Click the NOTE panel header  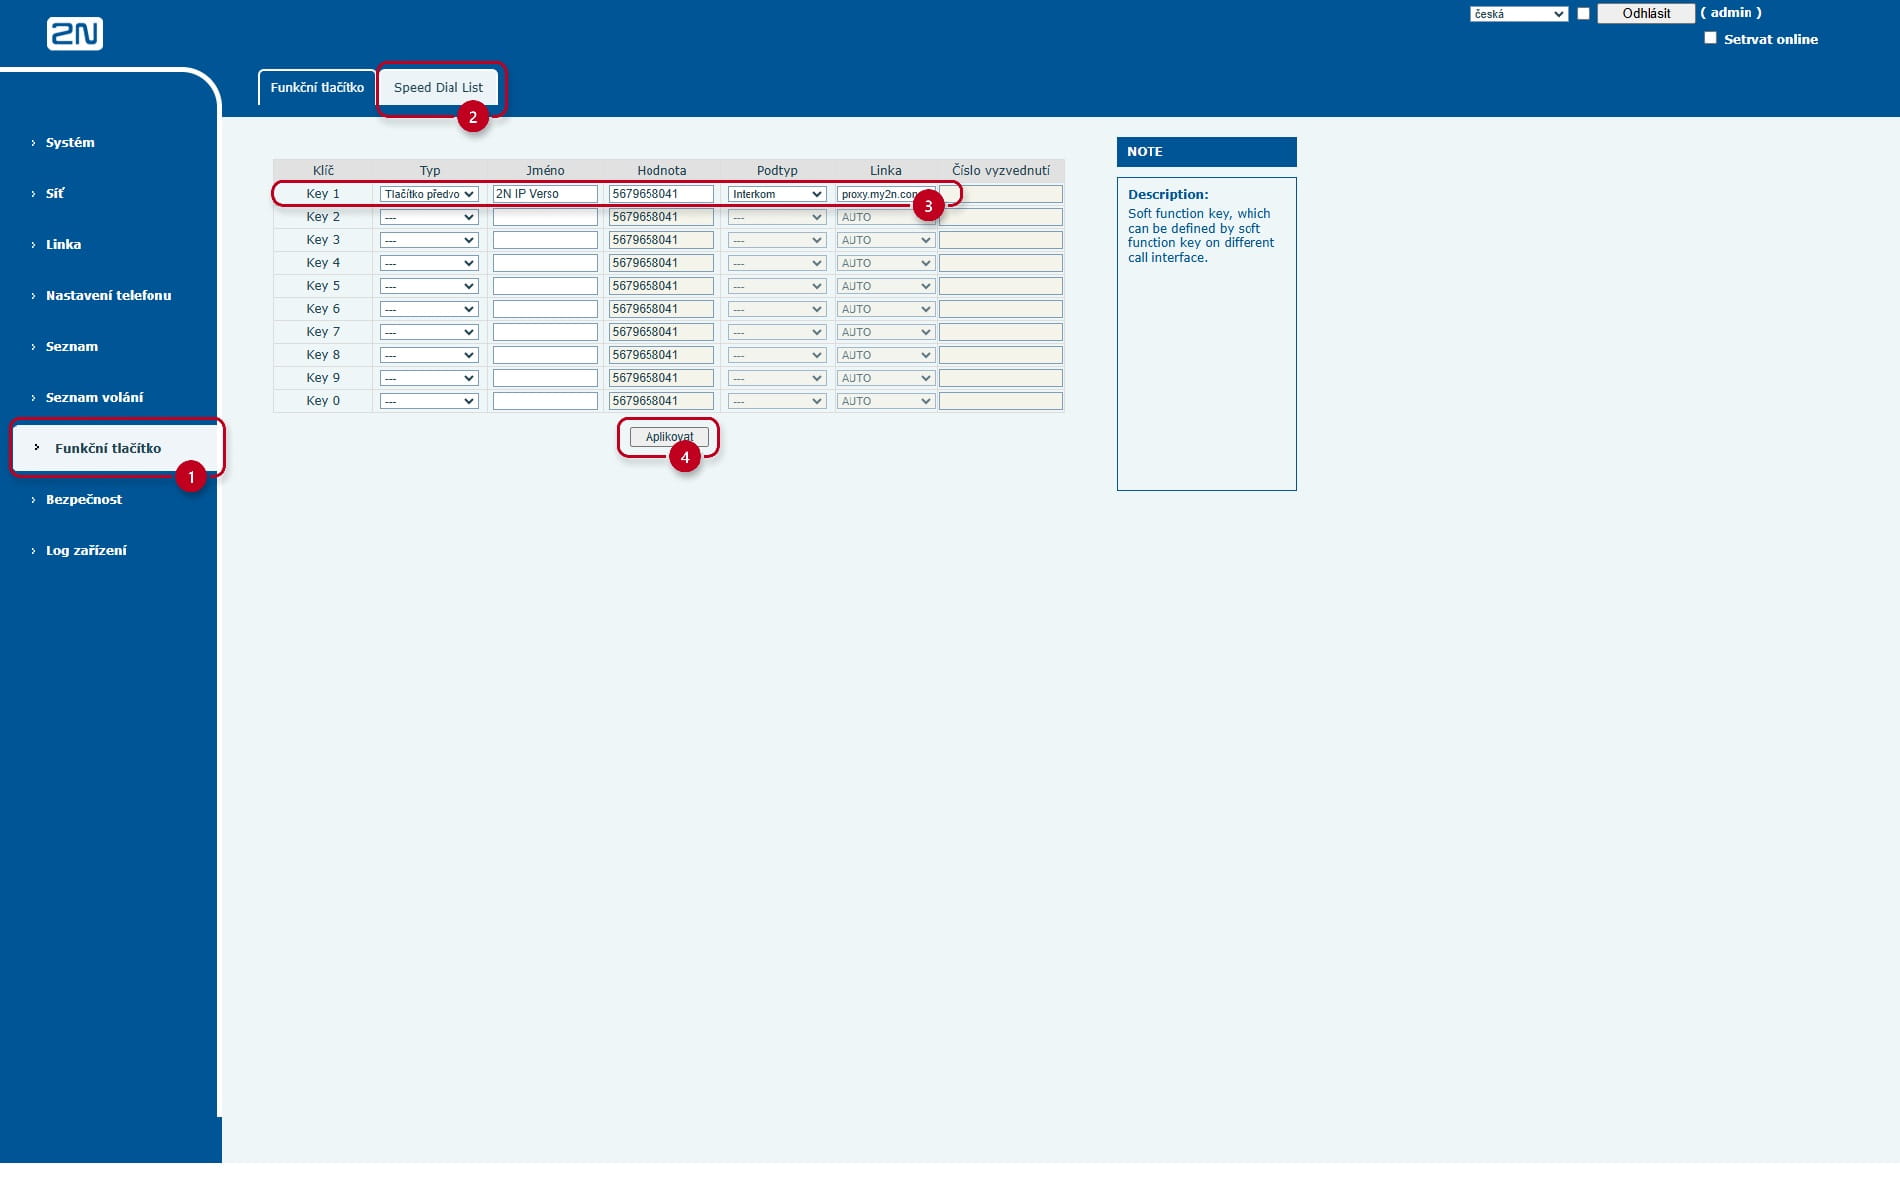coord(1206,152)
